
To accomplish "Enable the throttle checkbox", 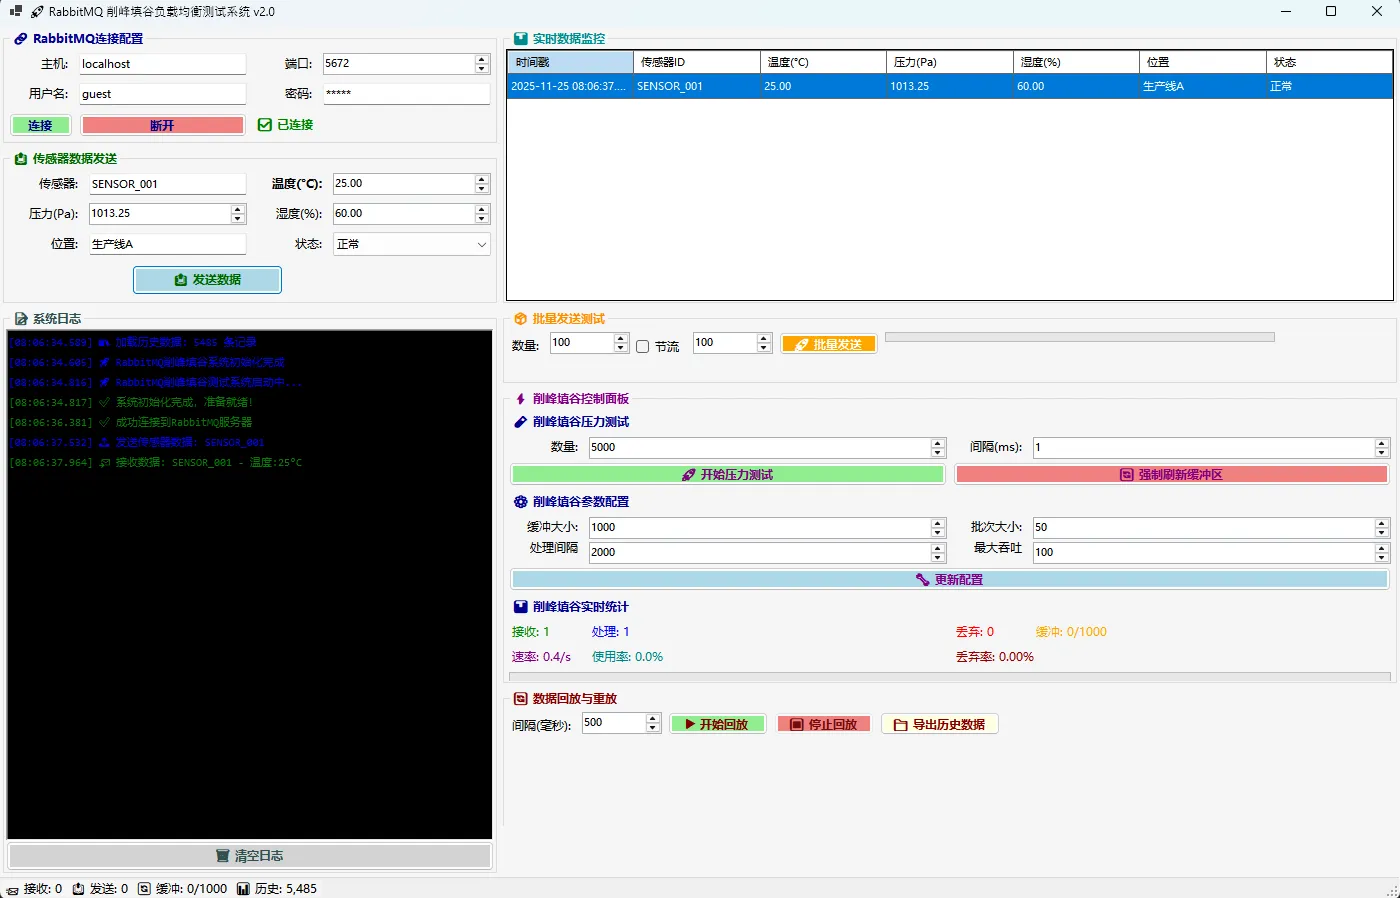I will (x=643, y=346).
